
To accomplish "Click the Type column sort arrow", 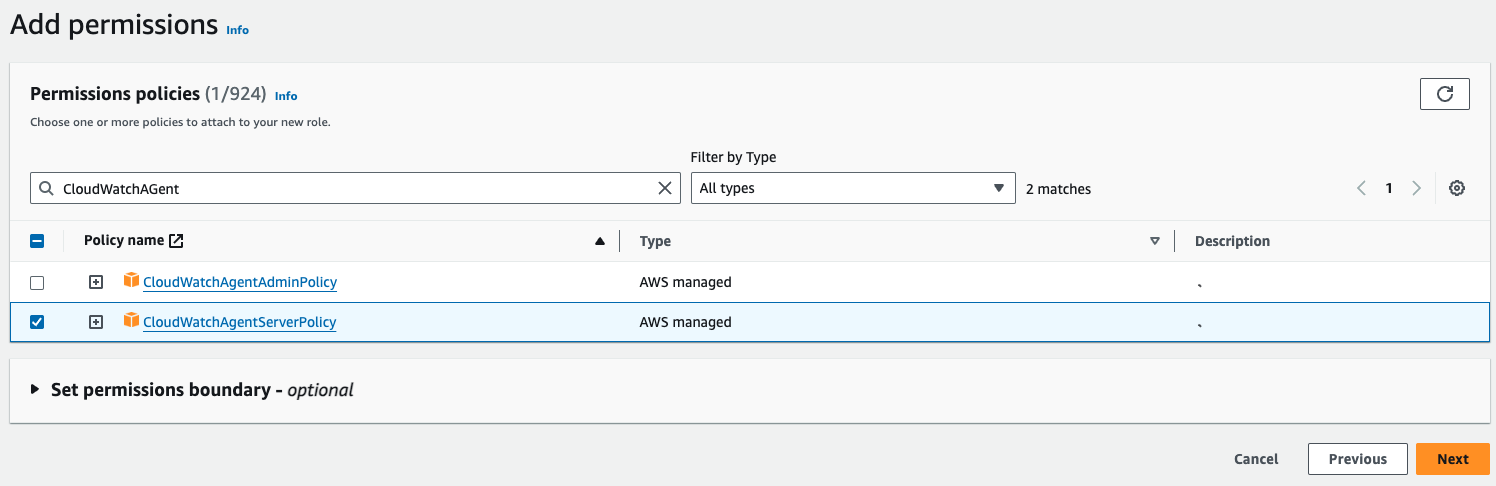I will [1155, 241].
